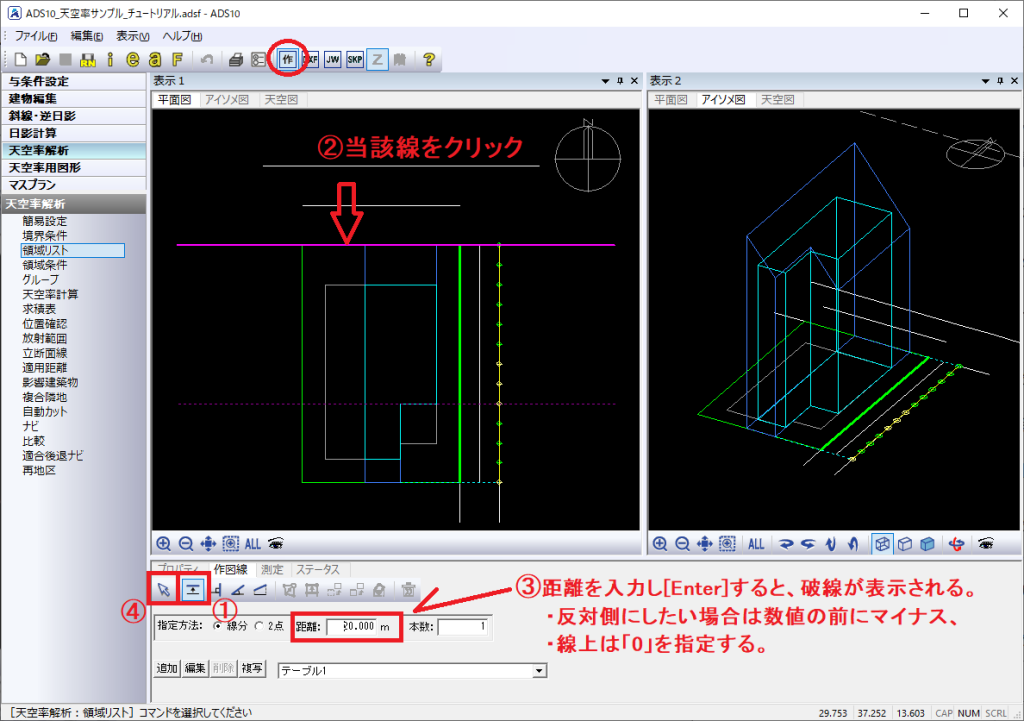Image resolution: width=1024 pixels, height=721 pixels.
Task: Select 簡易設定 in 天空率解析 list
Action: pyautogui.click(x=44, y=221)
